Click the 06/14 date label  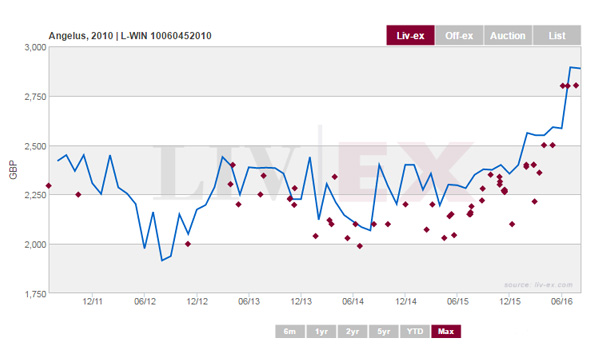coord(353,301)
